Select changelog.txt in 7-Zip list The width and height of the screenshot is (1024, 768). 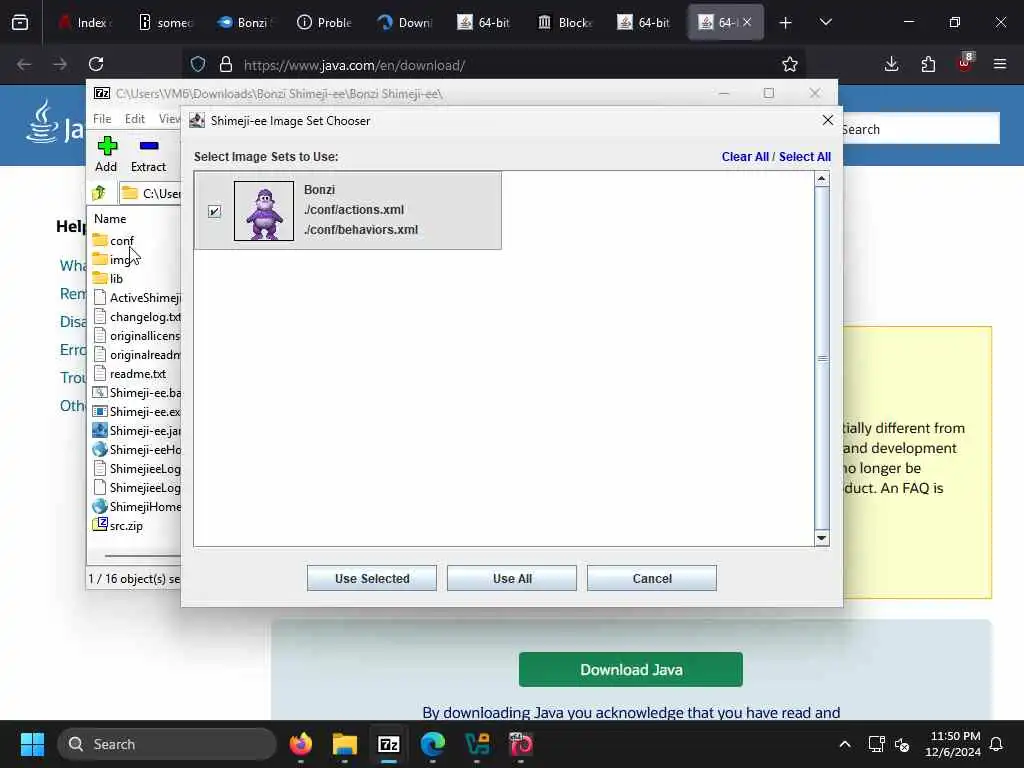[136, 316]
